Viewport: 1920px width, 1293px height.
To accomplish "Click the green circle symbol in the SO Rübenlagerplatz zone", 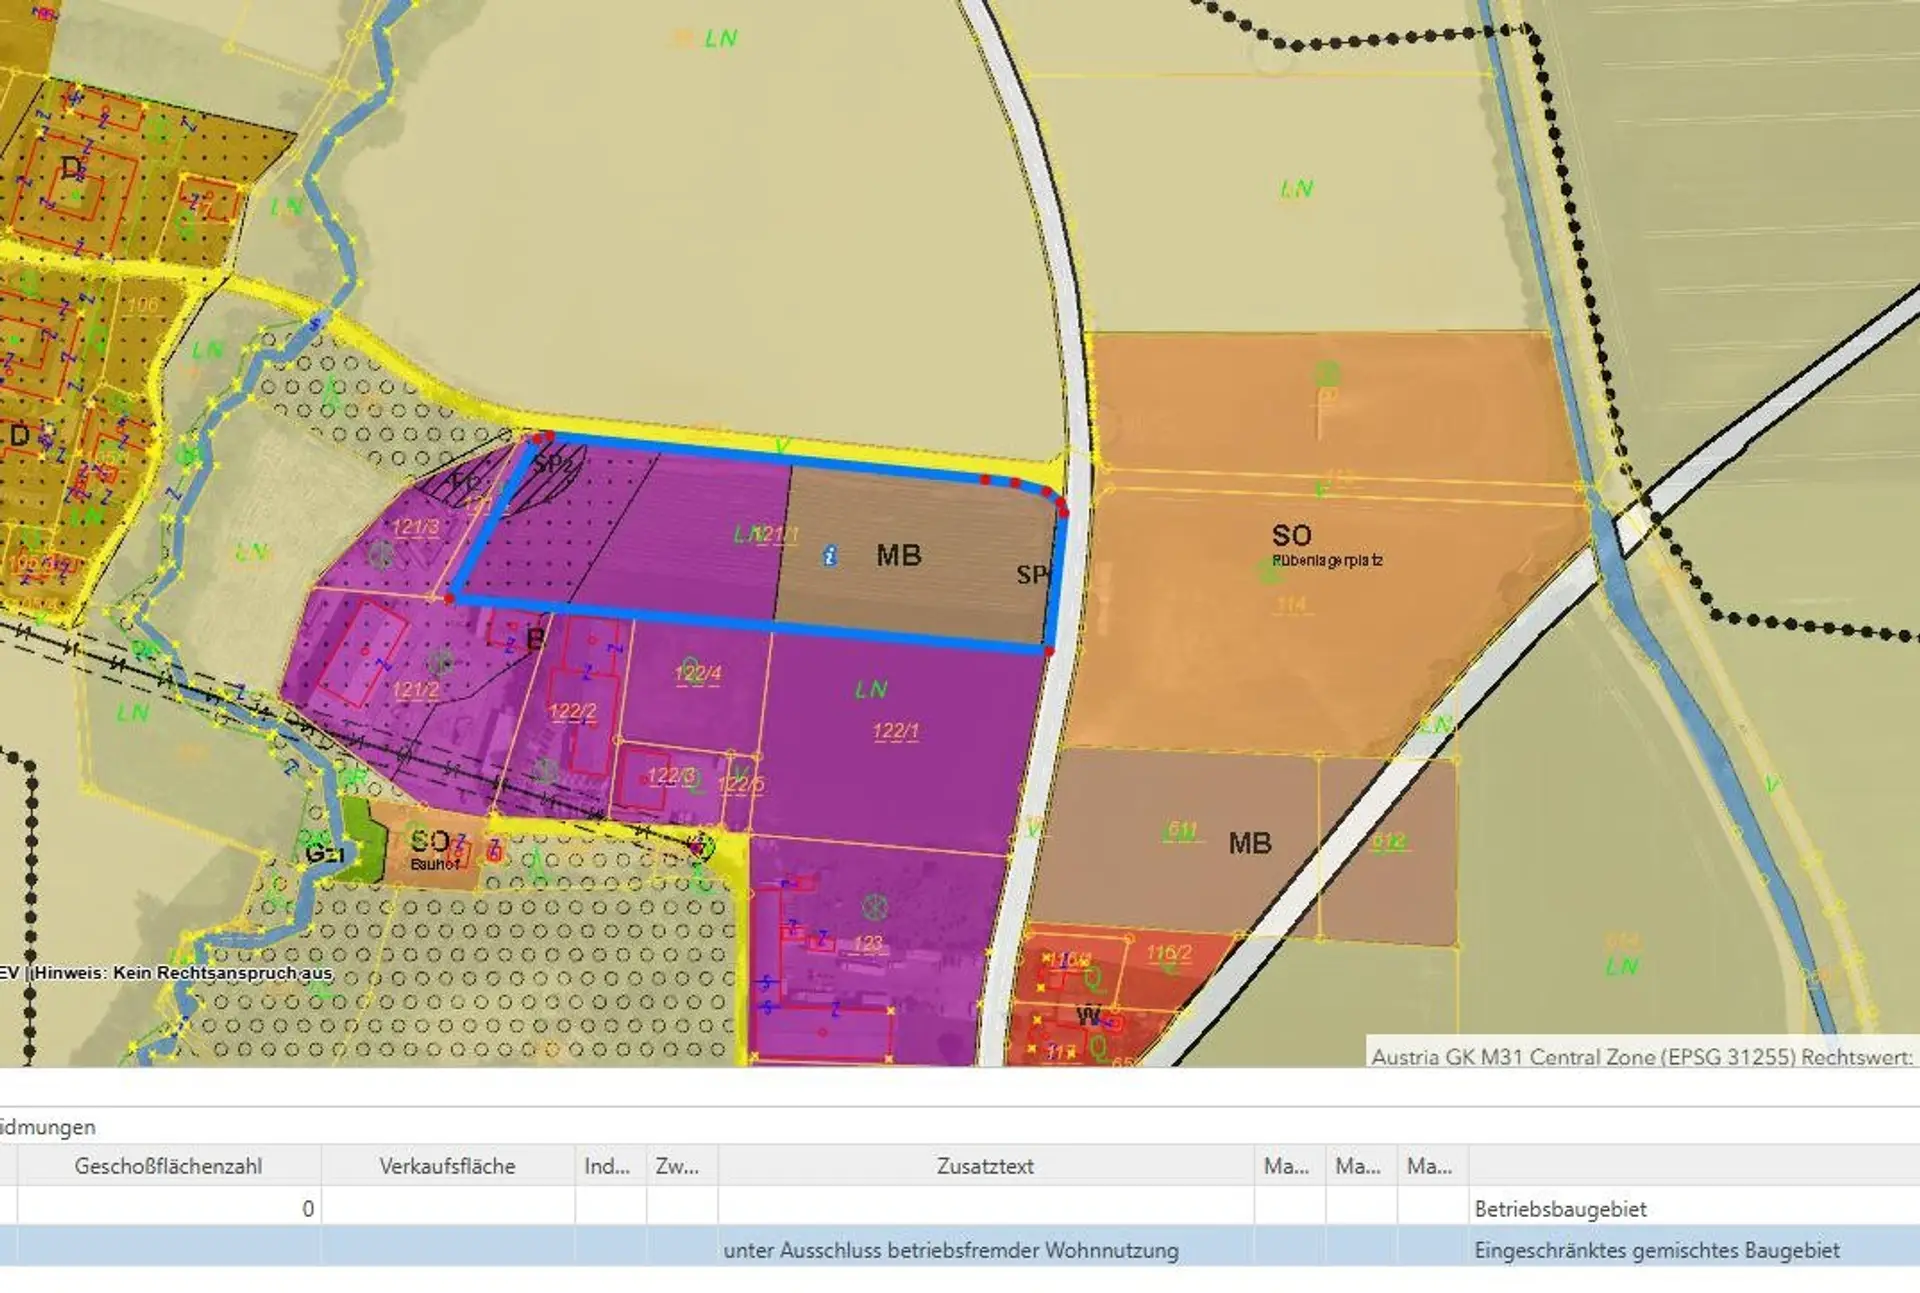I will [1326, 373].
